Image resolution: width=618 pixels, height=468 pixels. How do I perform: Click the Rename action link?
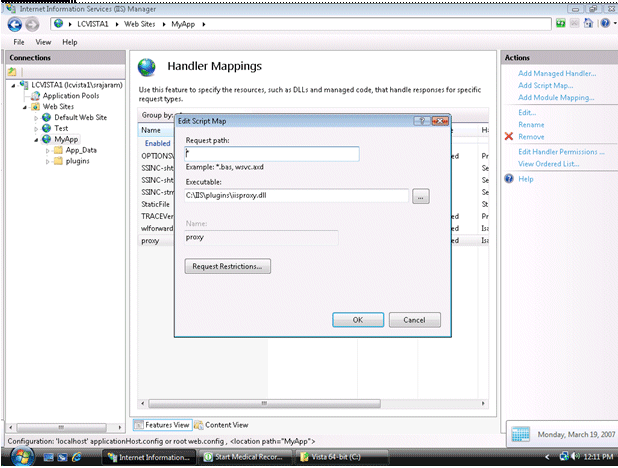pos(531,125)
